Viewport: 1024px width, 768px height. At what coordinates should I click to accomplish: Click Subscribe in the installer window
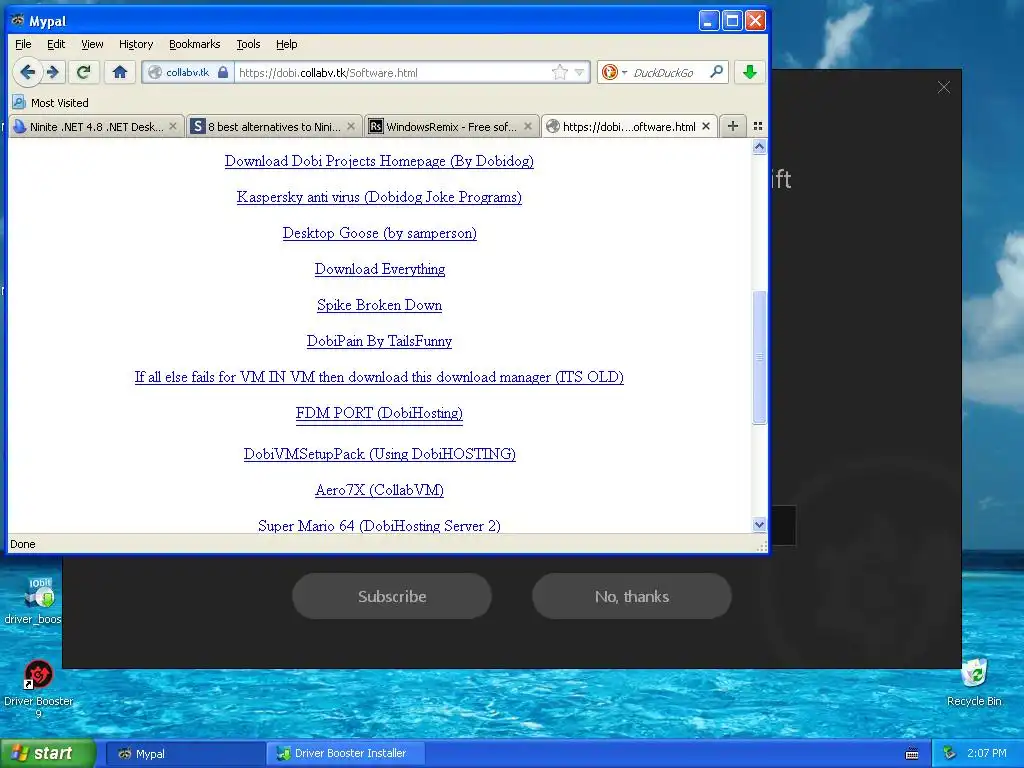tap(392, 596)
